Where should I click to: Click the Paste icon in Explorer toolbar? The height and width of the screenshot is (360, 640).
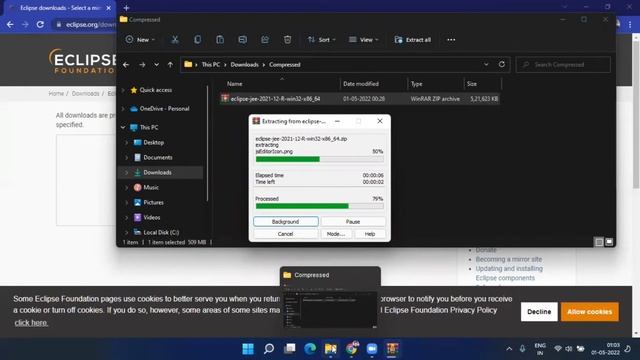(x=220, y=40)
